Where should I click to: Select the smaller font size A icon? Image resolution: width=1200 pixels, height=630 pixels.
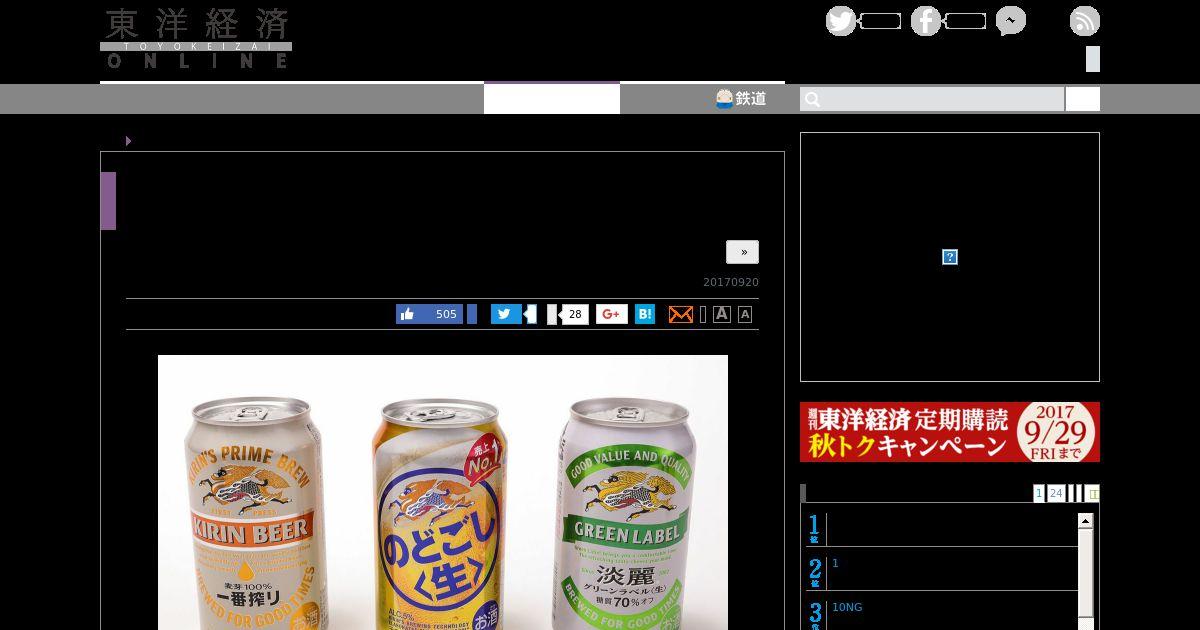(x=745, y=314)
